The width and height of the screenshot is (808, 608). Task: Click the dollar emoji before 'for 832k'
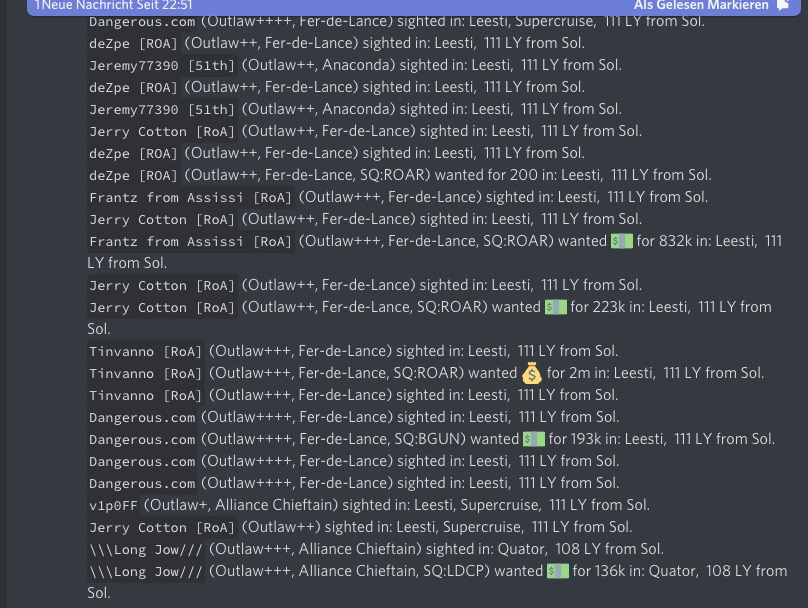point(622,241)
